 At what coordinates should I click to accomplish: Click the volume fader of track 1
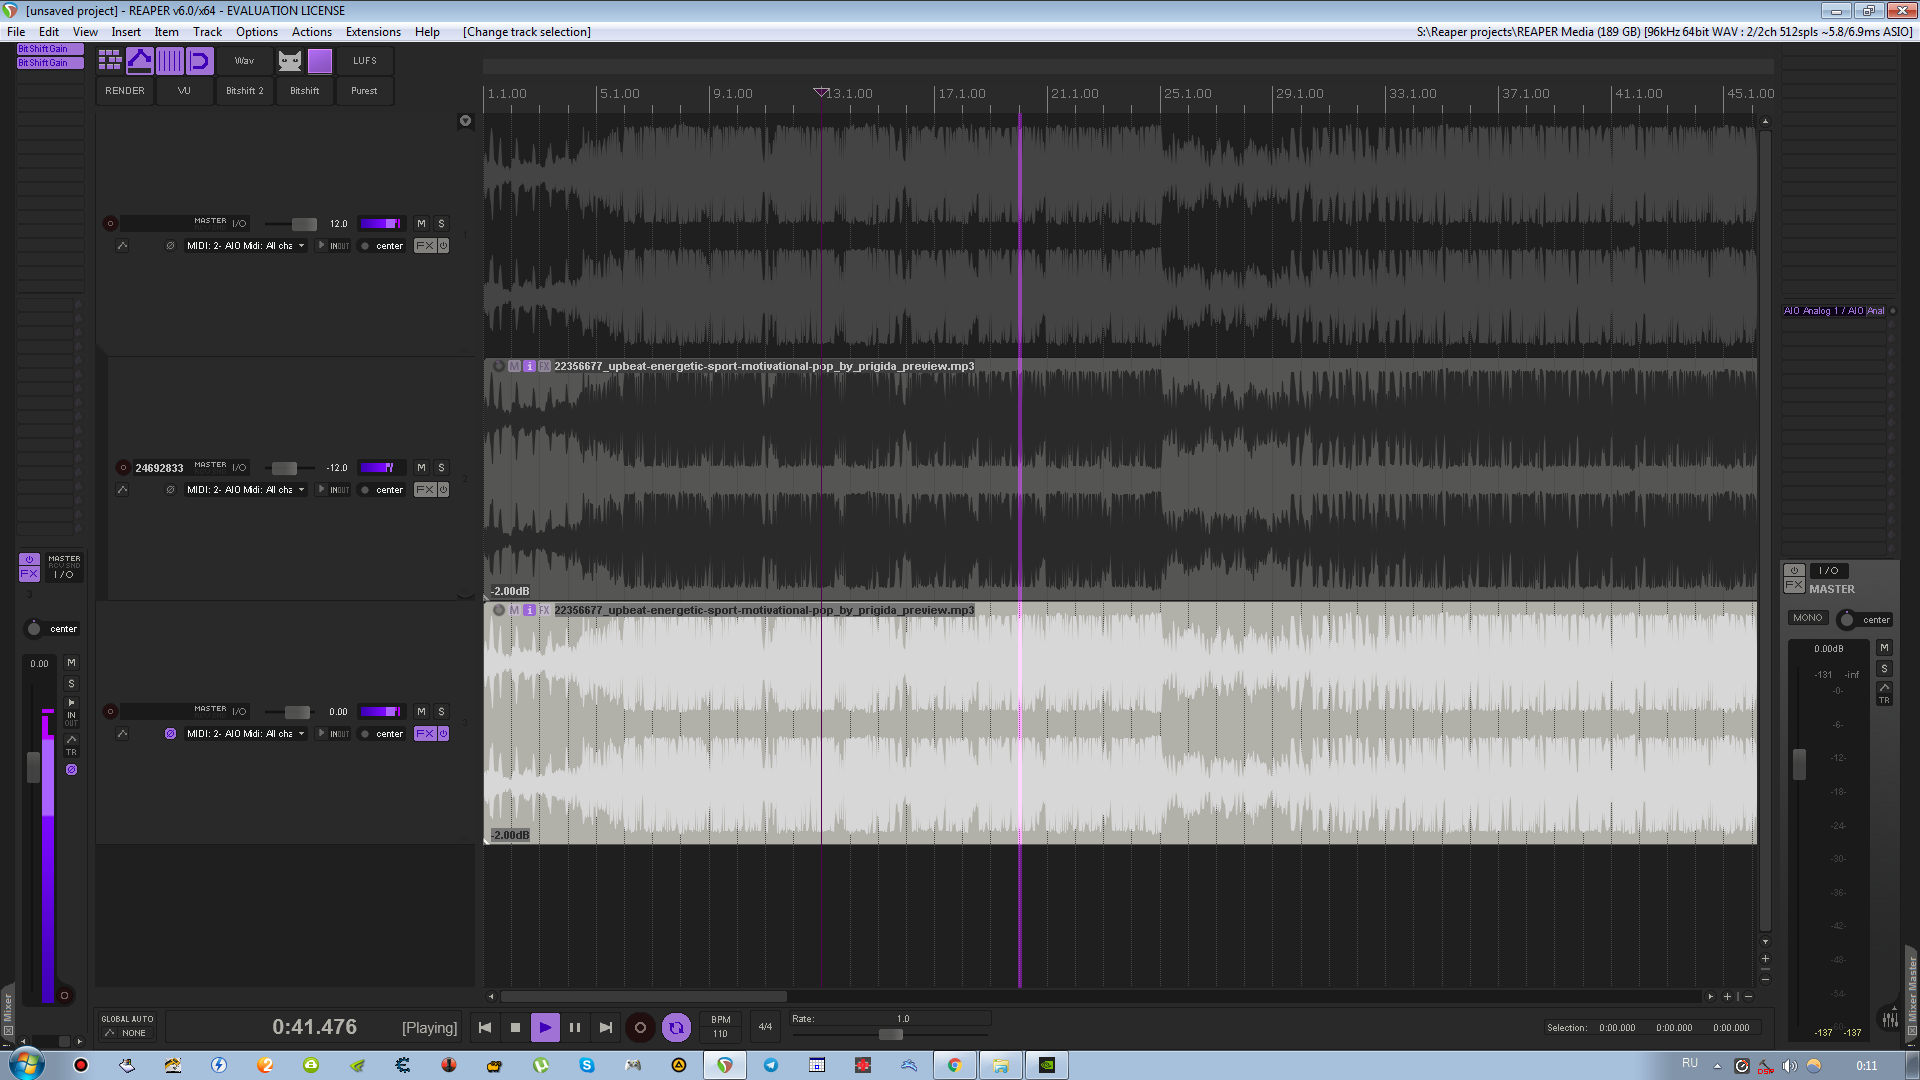tap(304, 224)
